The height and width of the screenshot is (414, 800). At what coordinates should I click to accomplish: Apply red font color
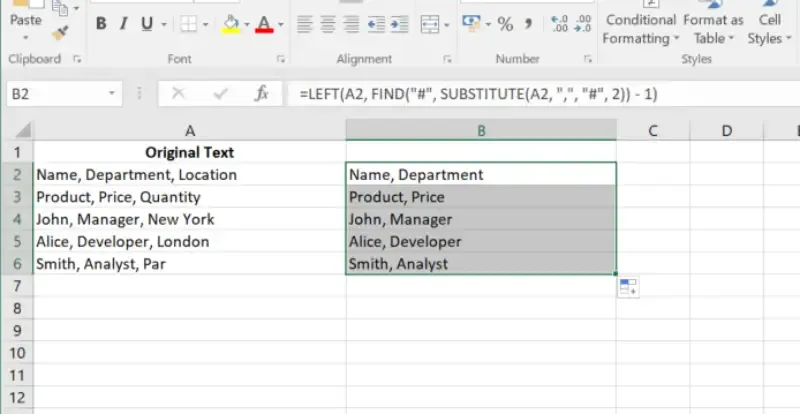(264, 23)
